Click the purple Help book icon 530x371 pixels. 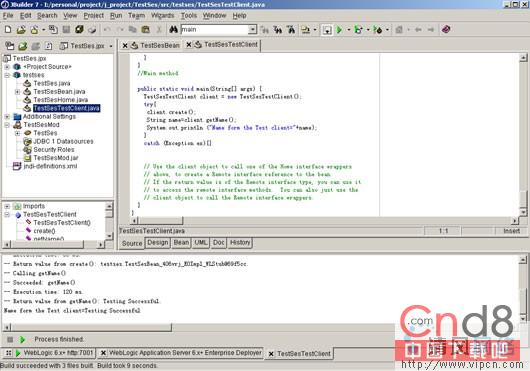click(x=446, y=30)
